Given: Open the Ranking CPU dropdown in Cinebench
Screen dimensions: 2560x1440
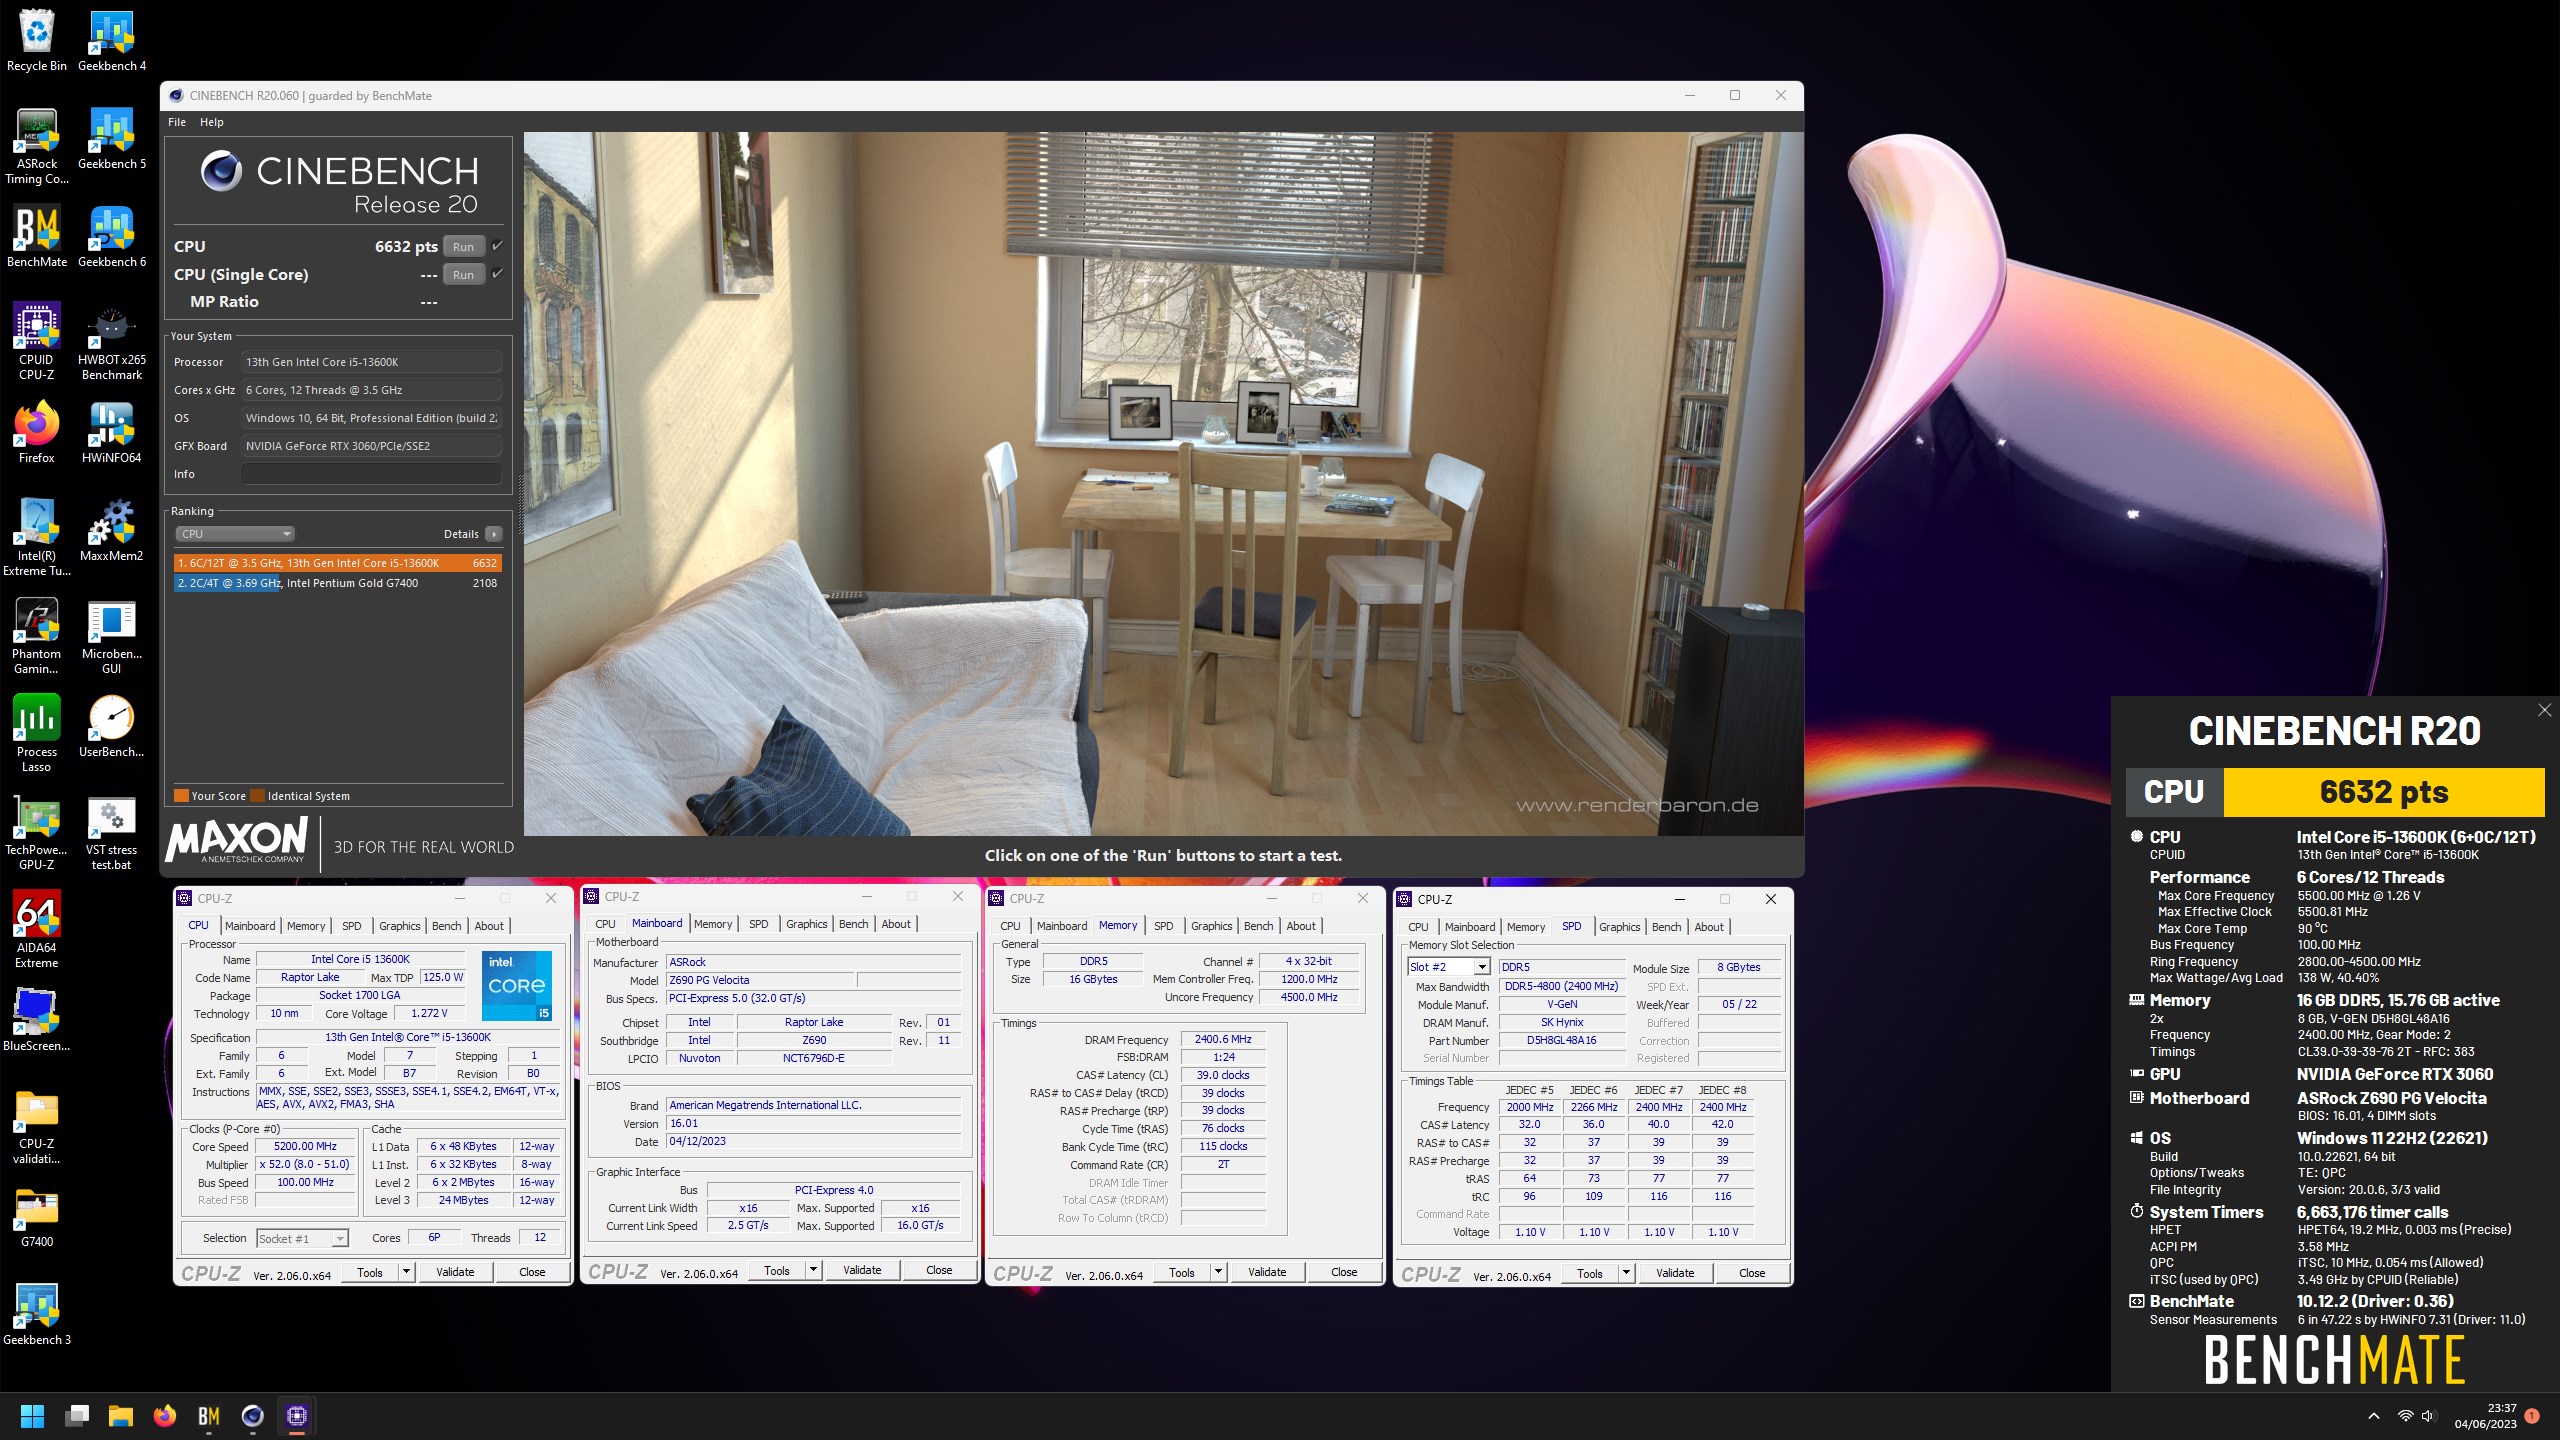Looking at the screenshot, I should pos(234,534).
